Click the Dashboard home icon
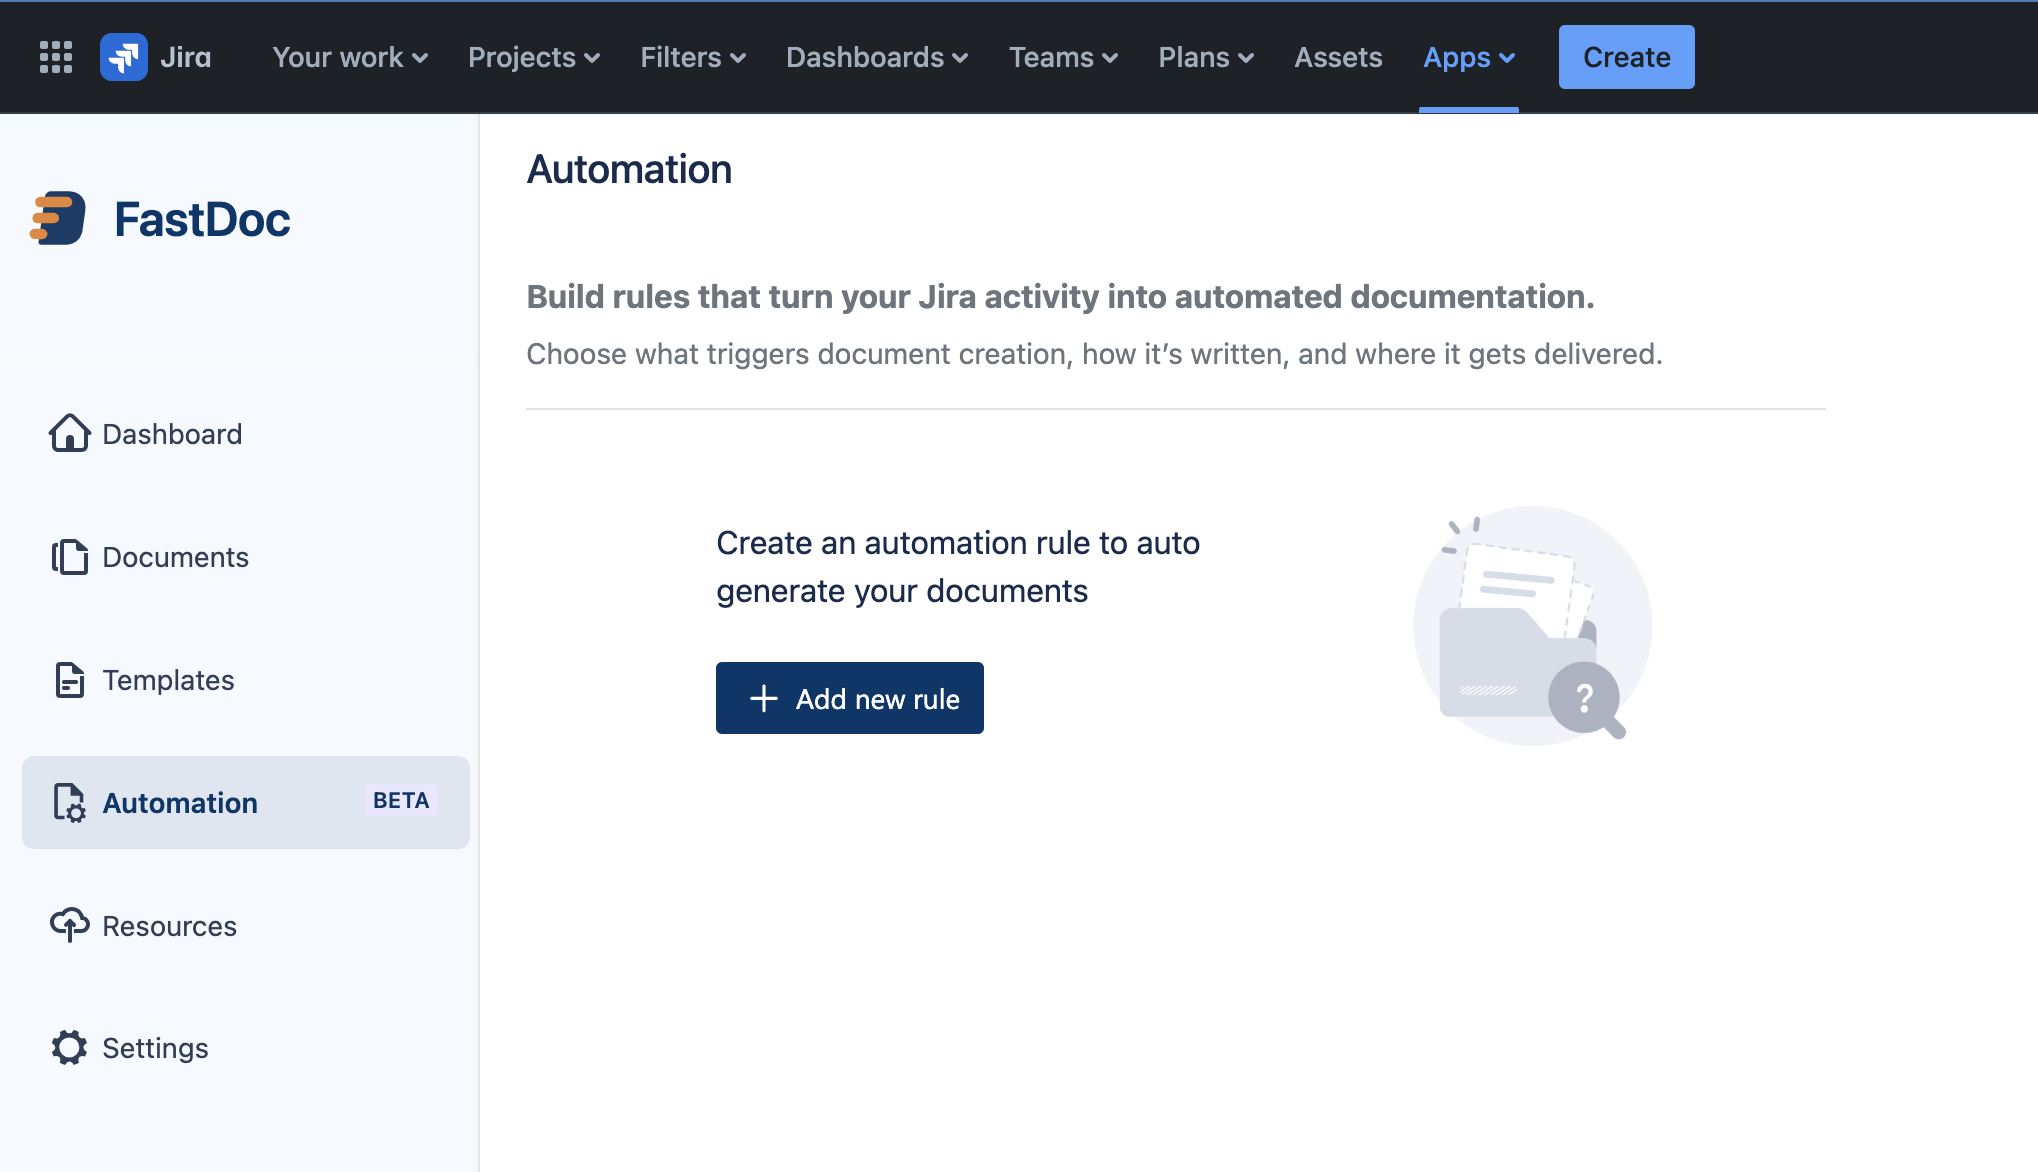Screen dimensions: 2038x1172 point(70,433)
